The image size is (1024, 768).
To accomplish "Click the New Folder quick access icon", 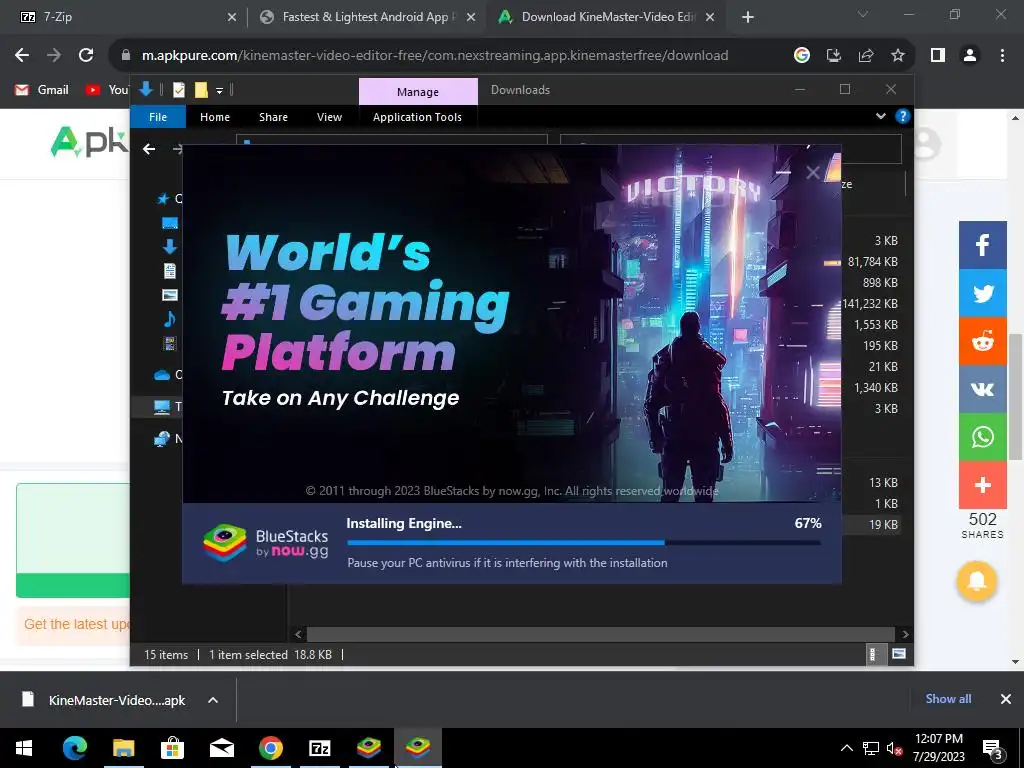I will 201,89.
